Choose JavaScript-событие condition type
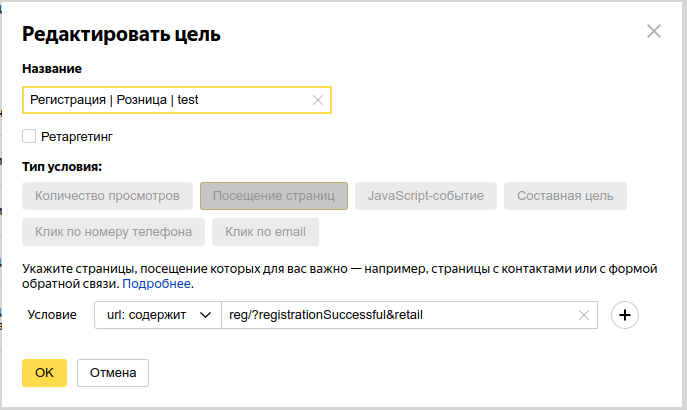Image resolution: width=687 pixels, height=410 pixels. click(x=426, y=196)
